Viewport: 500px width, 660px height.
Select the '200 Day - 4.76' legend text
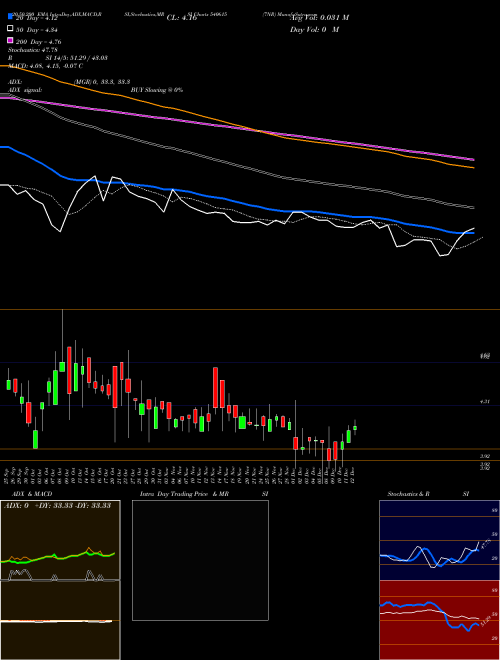[38, 42]
